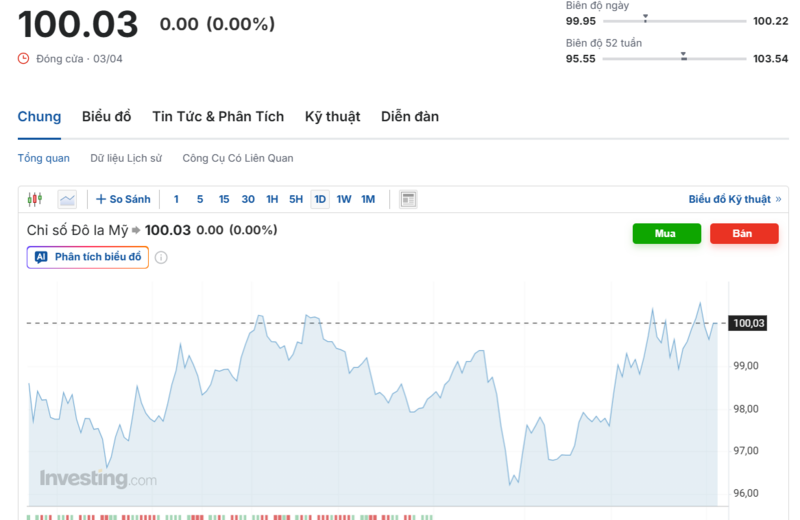This screenshot has width=800, height=520.
Task: Select the 1D time interval
Action: [320, 199]
